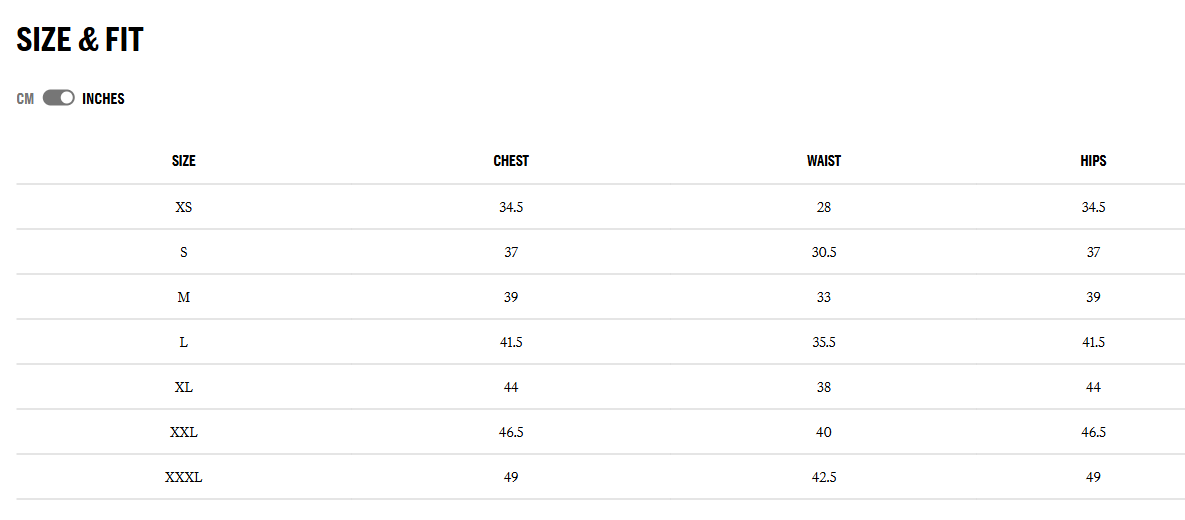Click the XXL waist value 40
This screenshot has width=1185, height=520.
coord(824,432)
